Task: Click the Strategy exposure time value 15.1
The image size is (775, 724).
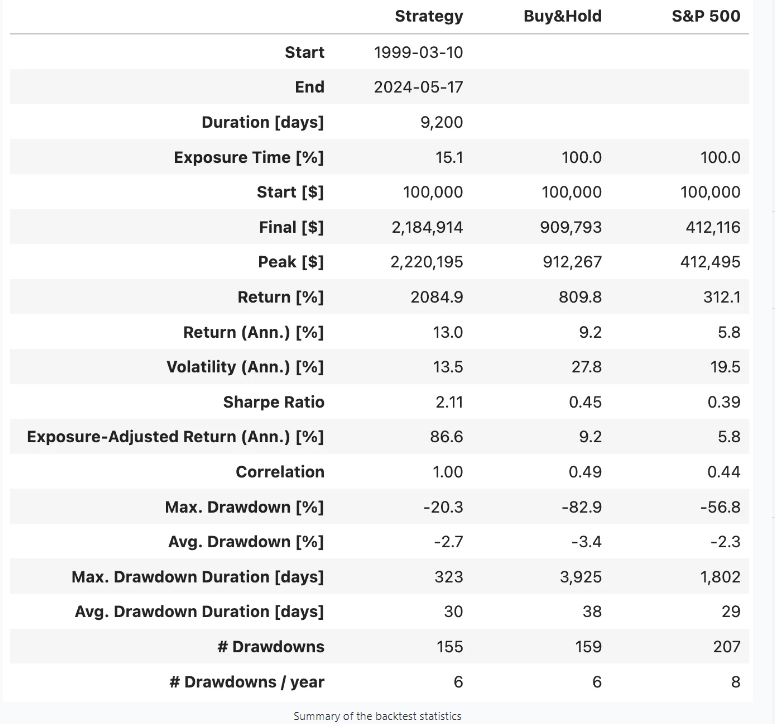Action: 447,157
